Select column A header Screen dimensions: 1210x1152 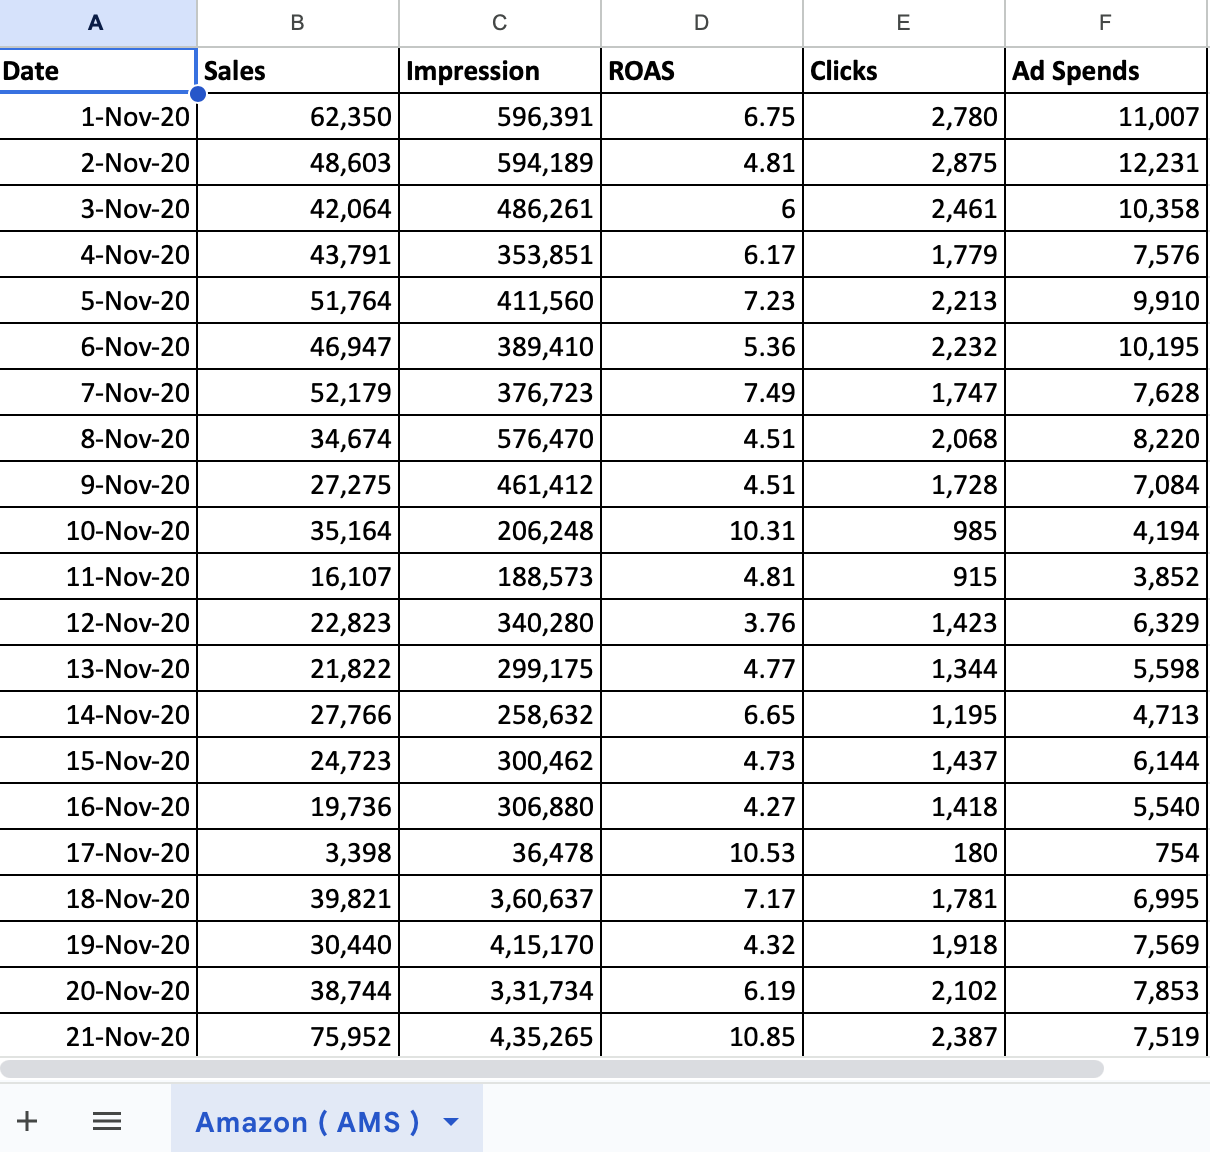pos(97,22)
